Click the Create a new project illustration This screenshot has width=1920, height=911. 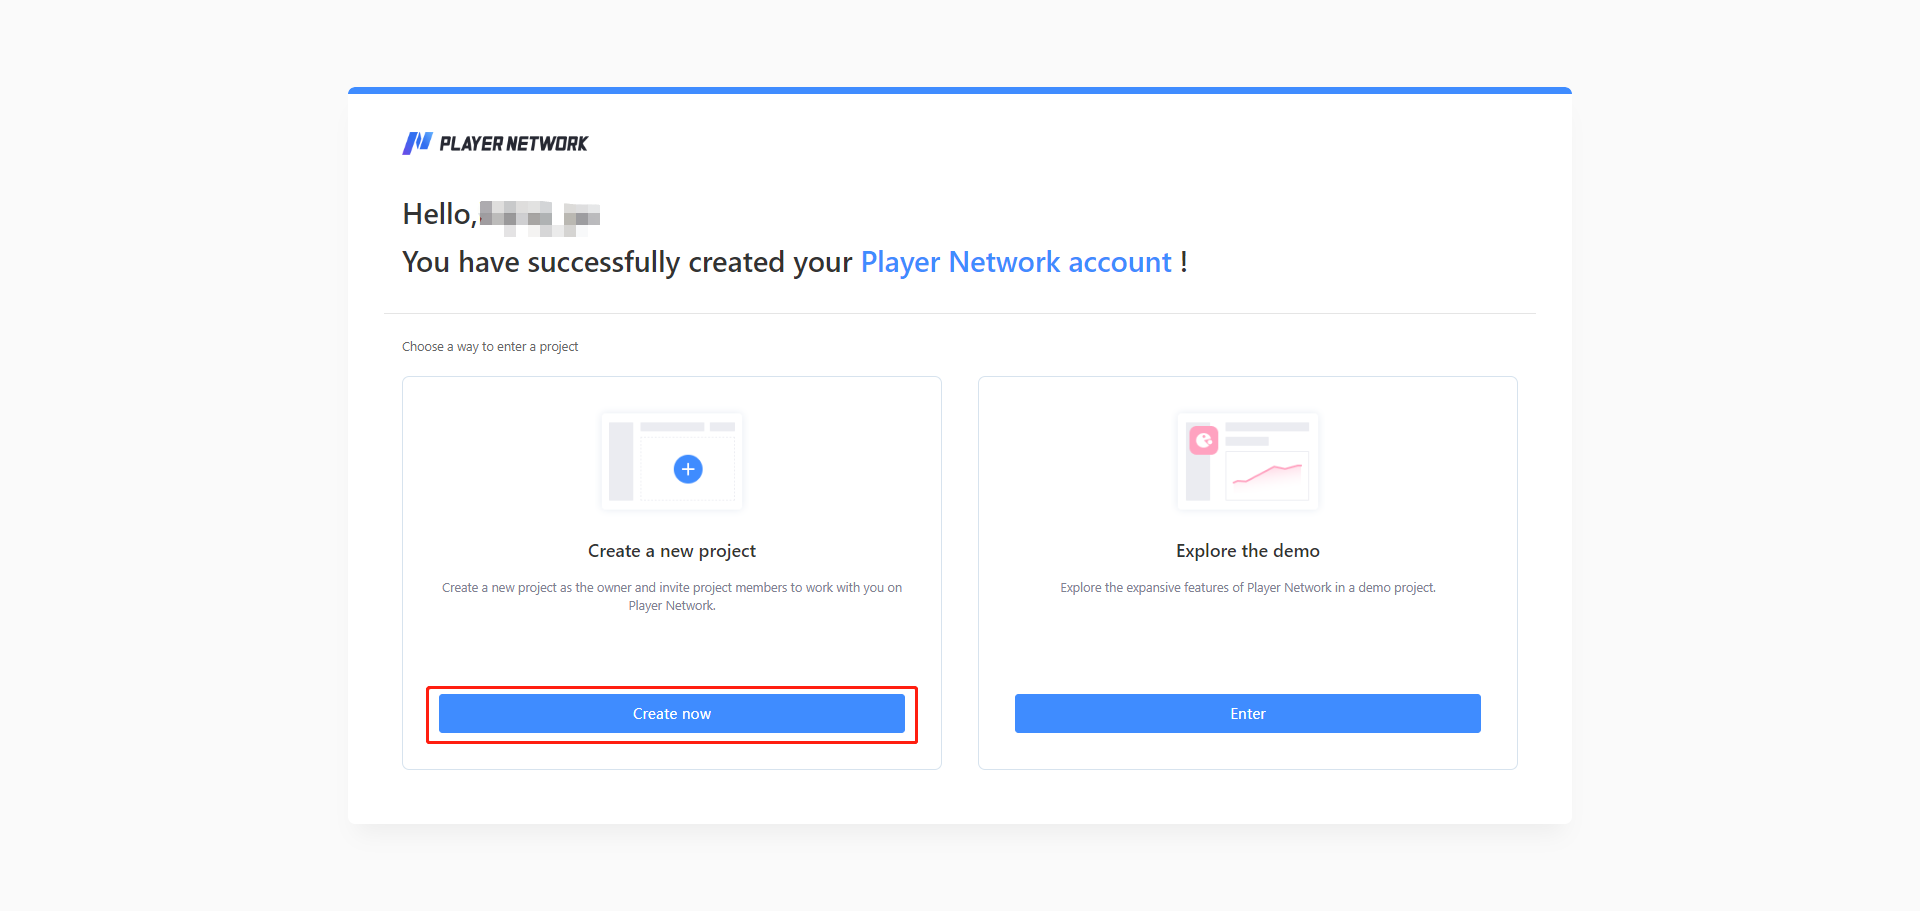click(x=672, y=461)
